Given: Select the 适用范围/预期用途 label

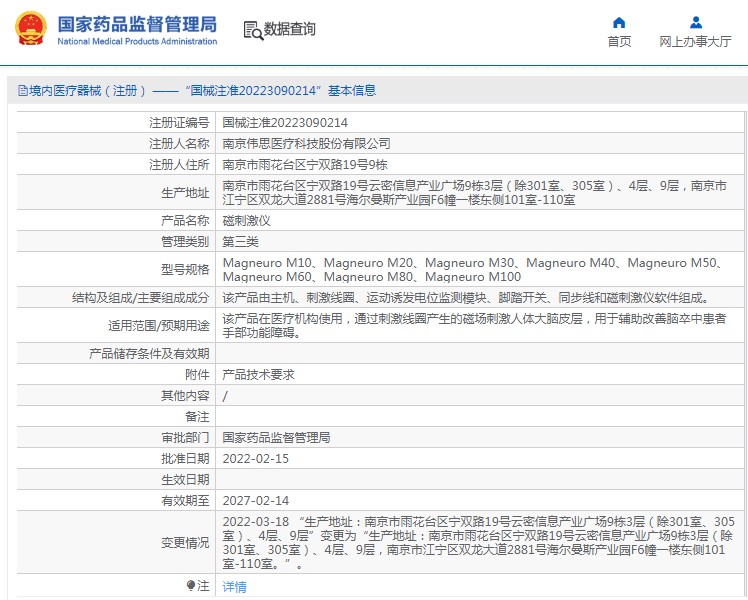Looking at the screenshot, I should [x=159, y=326].
